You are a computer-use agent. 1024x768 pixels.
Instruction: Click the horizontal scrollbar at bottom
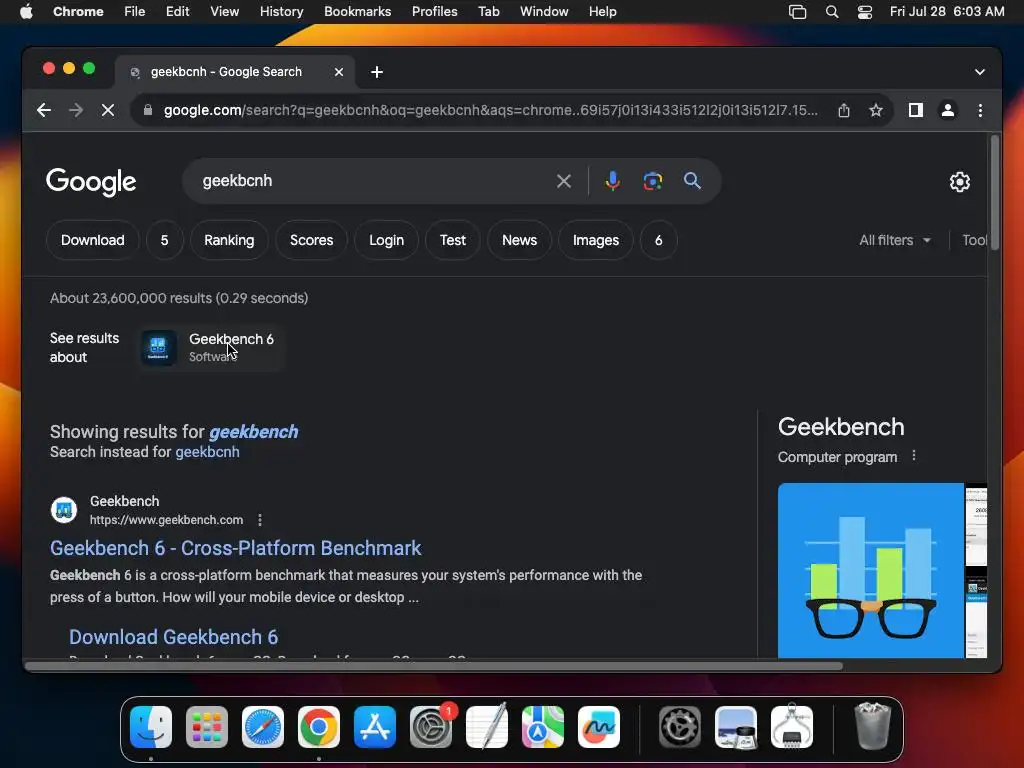tap(434, 666)
